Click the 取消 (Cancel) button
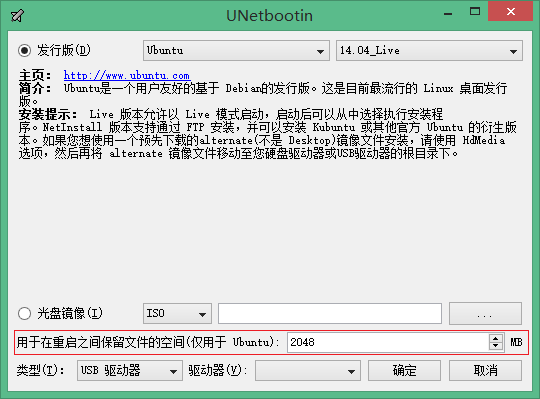Image resolution: width=540 pixels, height=399 pixels. click(485, 371)
